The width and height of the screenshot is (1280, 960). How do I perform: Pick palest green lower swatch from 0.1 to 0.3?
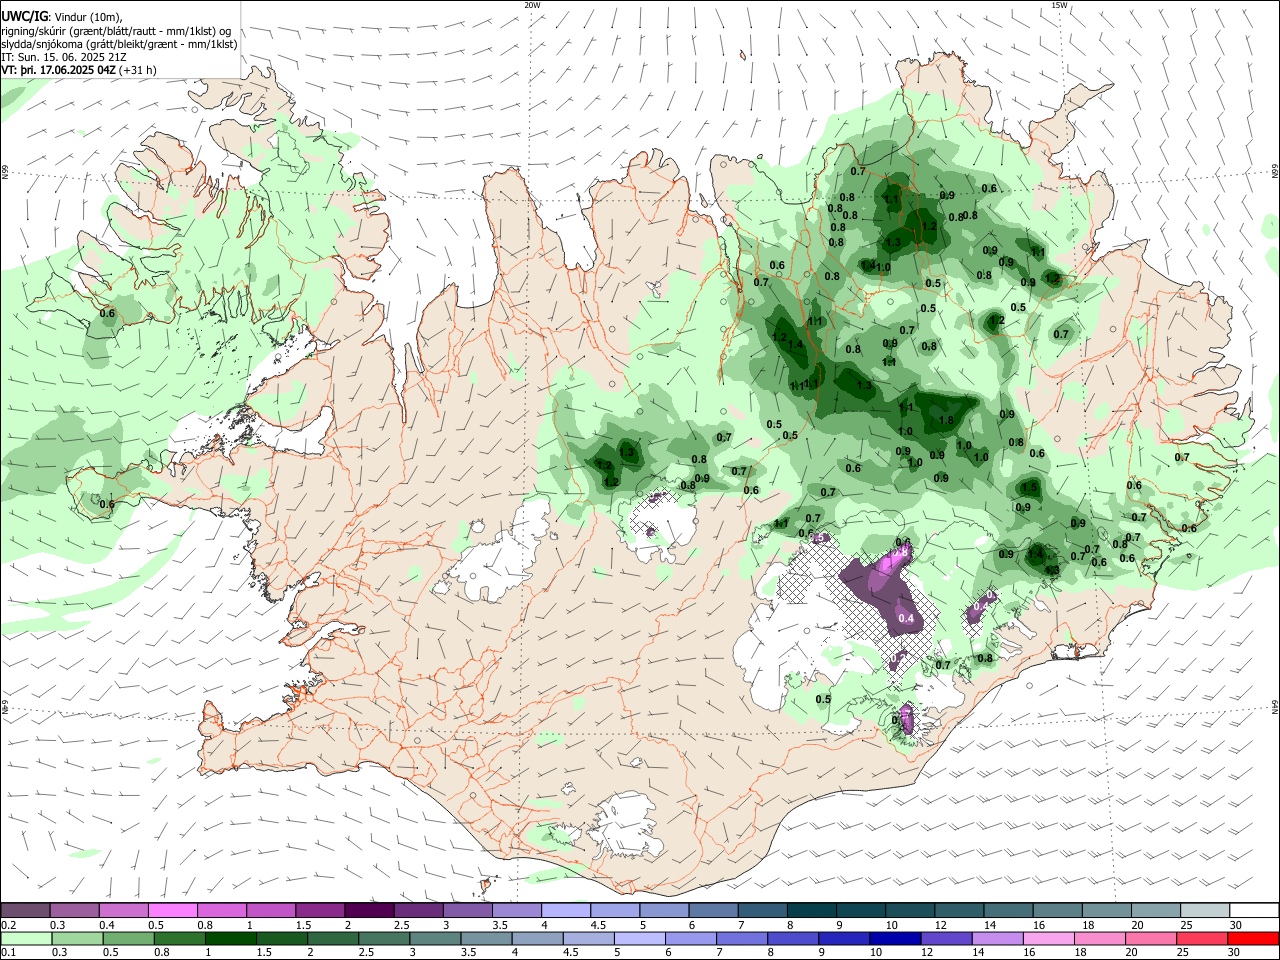tap(27, 938)
